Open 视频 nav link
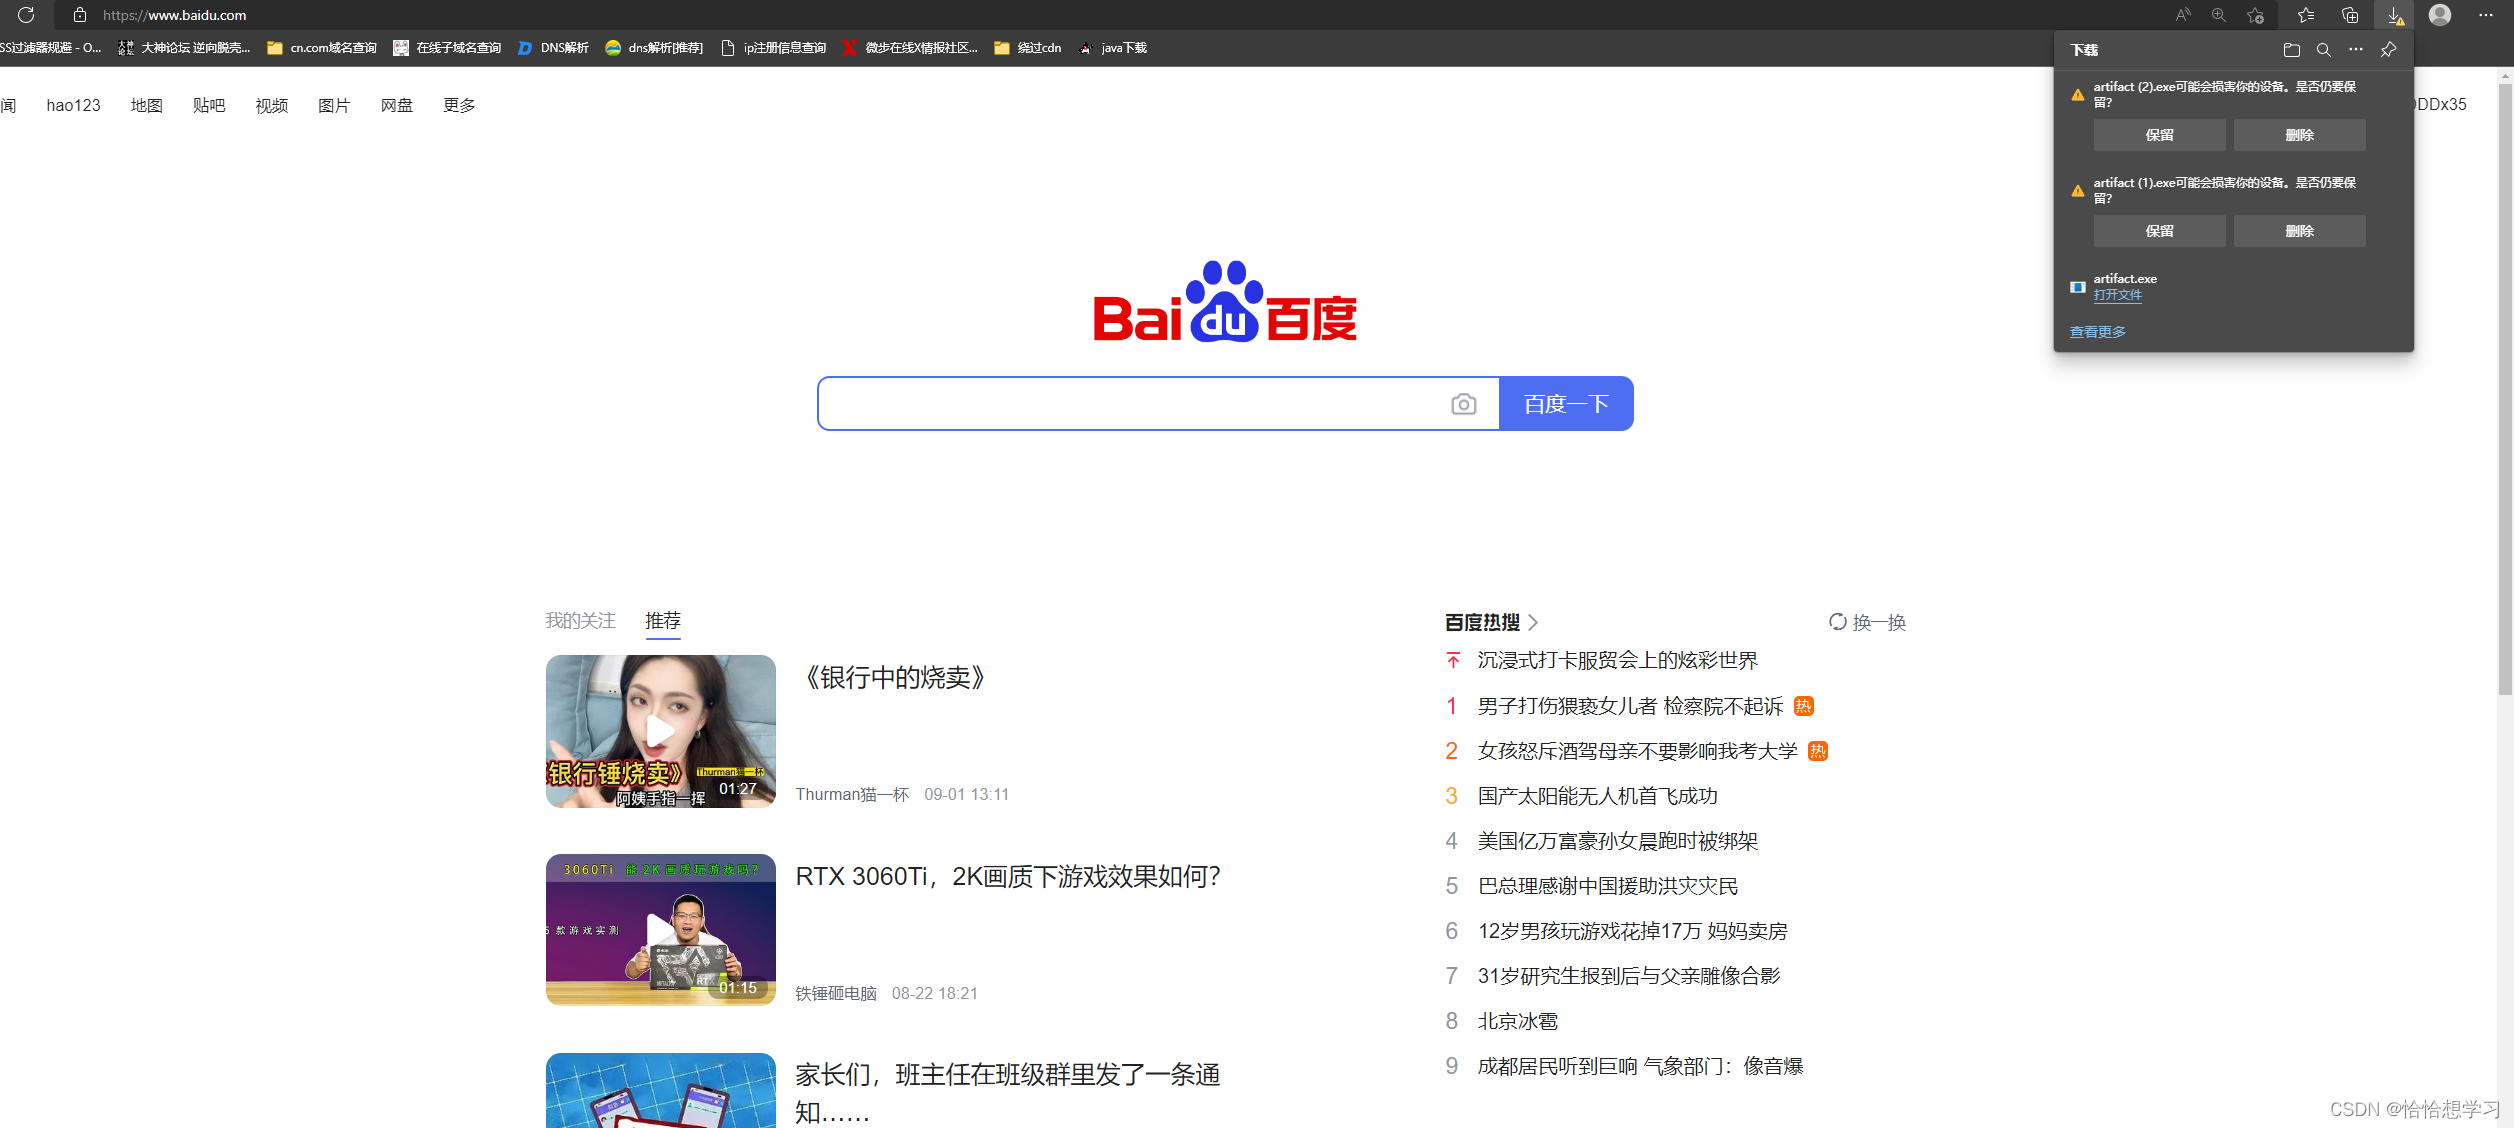Image resolution: width=2514 pixels, height=1128 pixels. click(x=271, y=105)
